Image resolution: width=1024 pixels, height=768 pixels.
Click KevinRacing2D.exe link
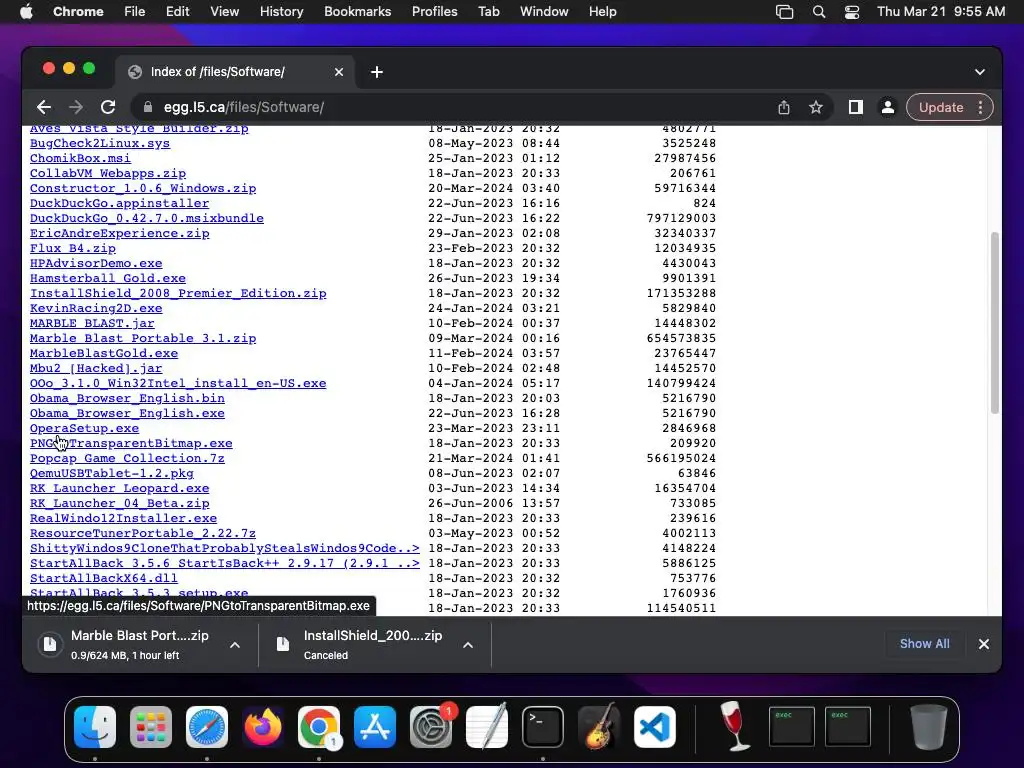tap(96, 308)
